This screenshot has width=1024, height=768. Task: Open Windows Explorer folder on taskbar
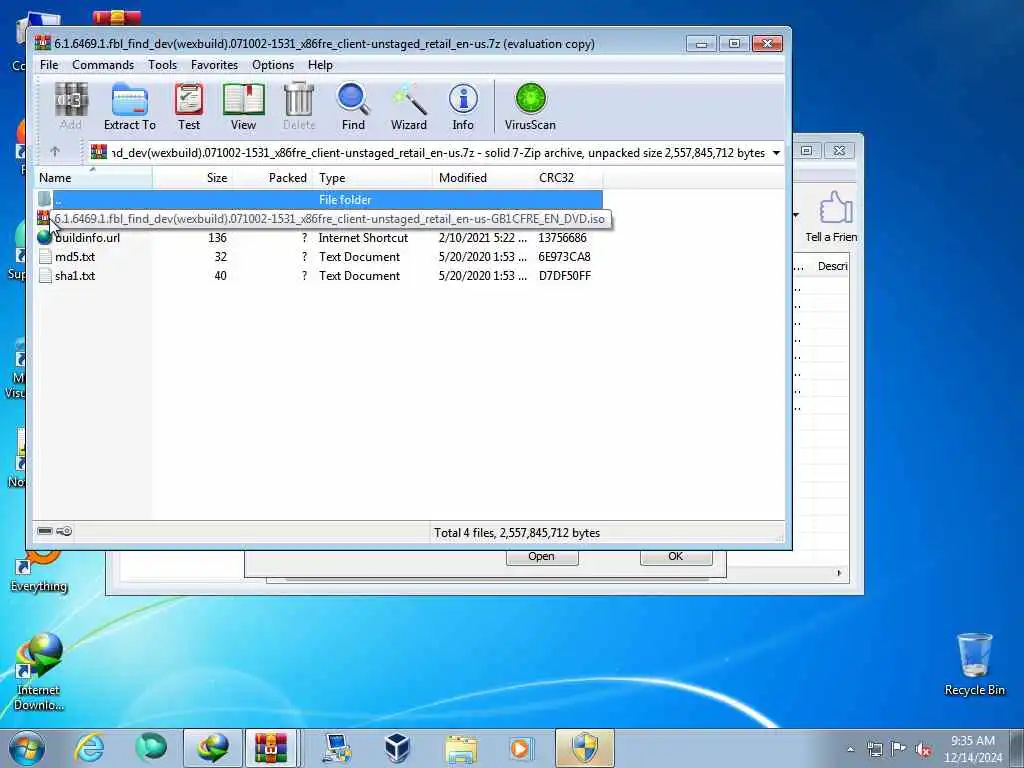pos(460,748)
